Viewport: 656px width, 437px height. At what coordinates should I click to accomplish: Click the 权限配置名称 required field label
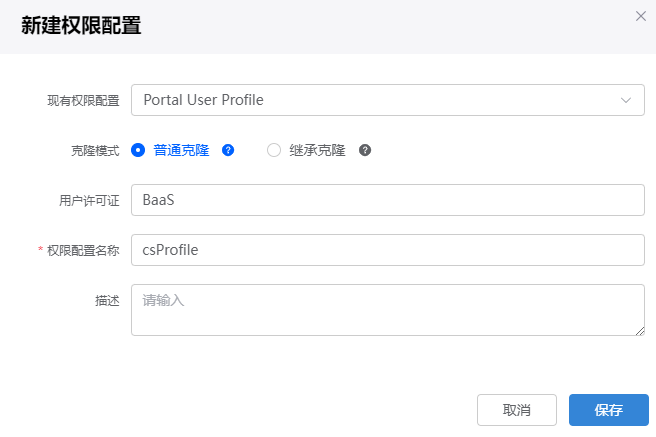[x=83, y=250]
